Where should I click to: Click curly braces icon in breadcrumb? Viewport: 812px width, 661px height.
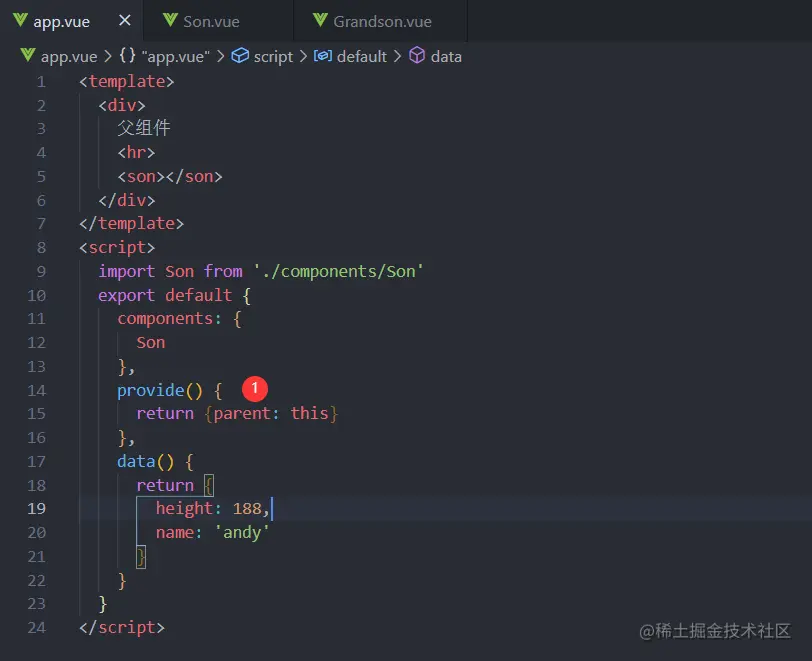pos(127,55)
